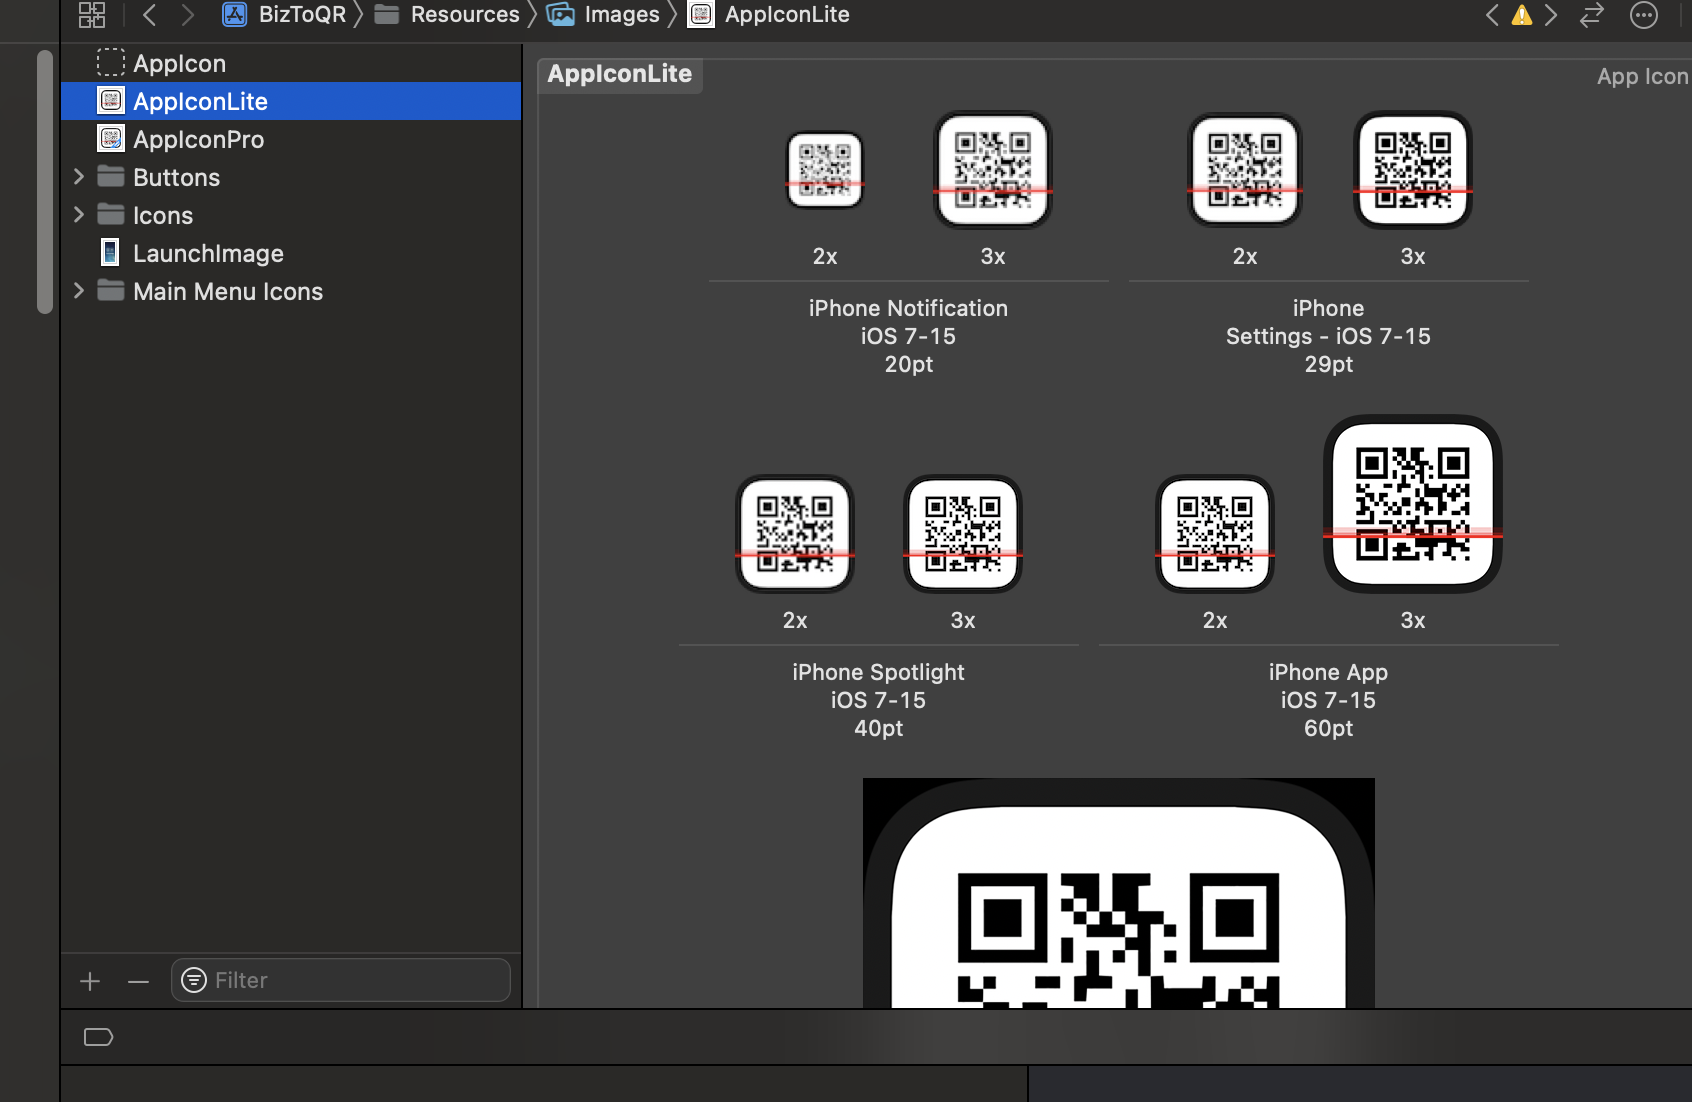The height and width of the screenshot is (1102, 1692).
Task: Click the AppIconLite title label
Action: pyautogui.click(x=620, y=74)
